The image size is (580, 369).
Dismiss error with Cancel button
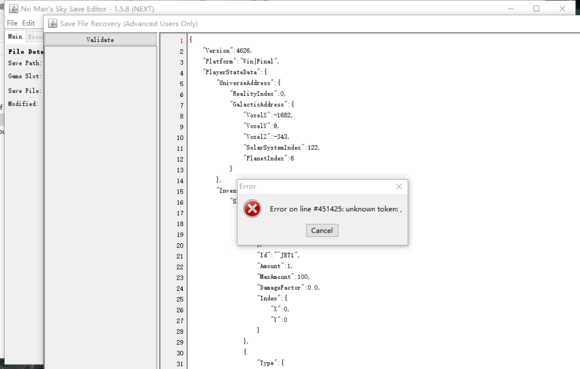coord(322,230)
